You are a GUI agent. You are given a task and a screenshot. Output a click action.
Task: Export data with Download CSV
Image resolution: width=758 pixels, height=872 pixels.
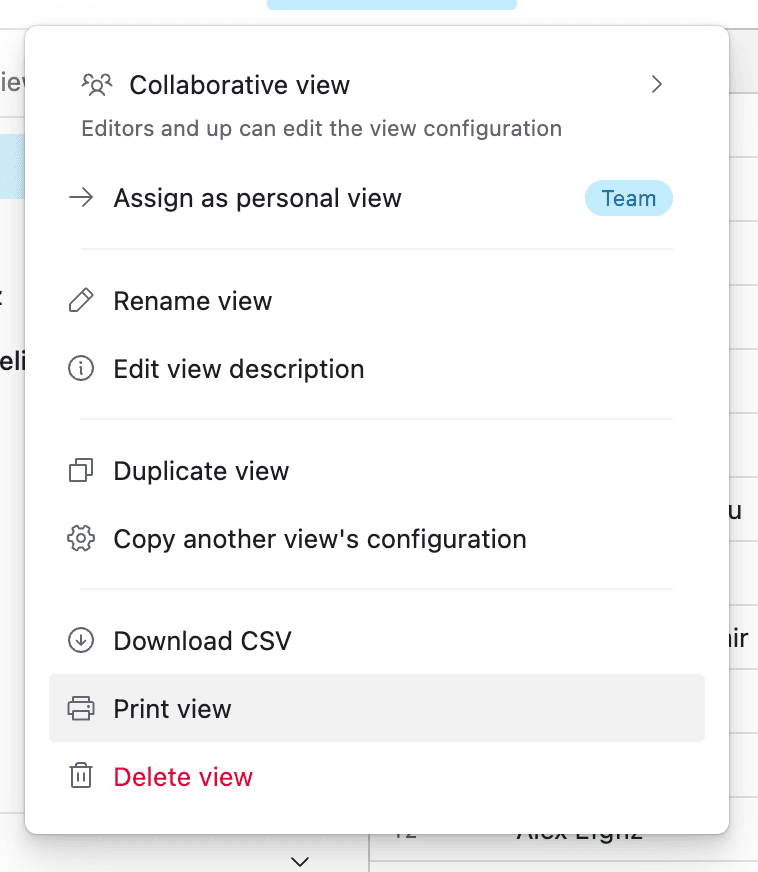[202, 641]
